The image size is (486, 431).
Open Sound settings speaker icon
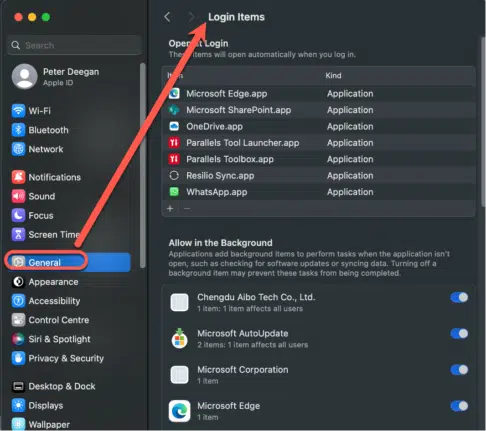(x=18, y=196)
